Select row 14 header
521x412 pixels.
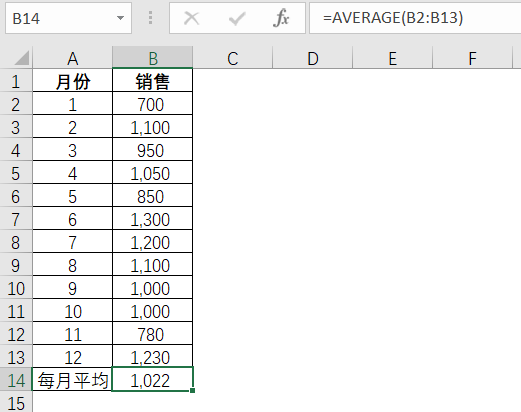(16, 379)
